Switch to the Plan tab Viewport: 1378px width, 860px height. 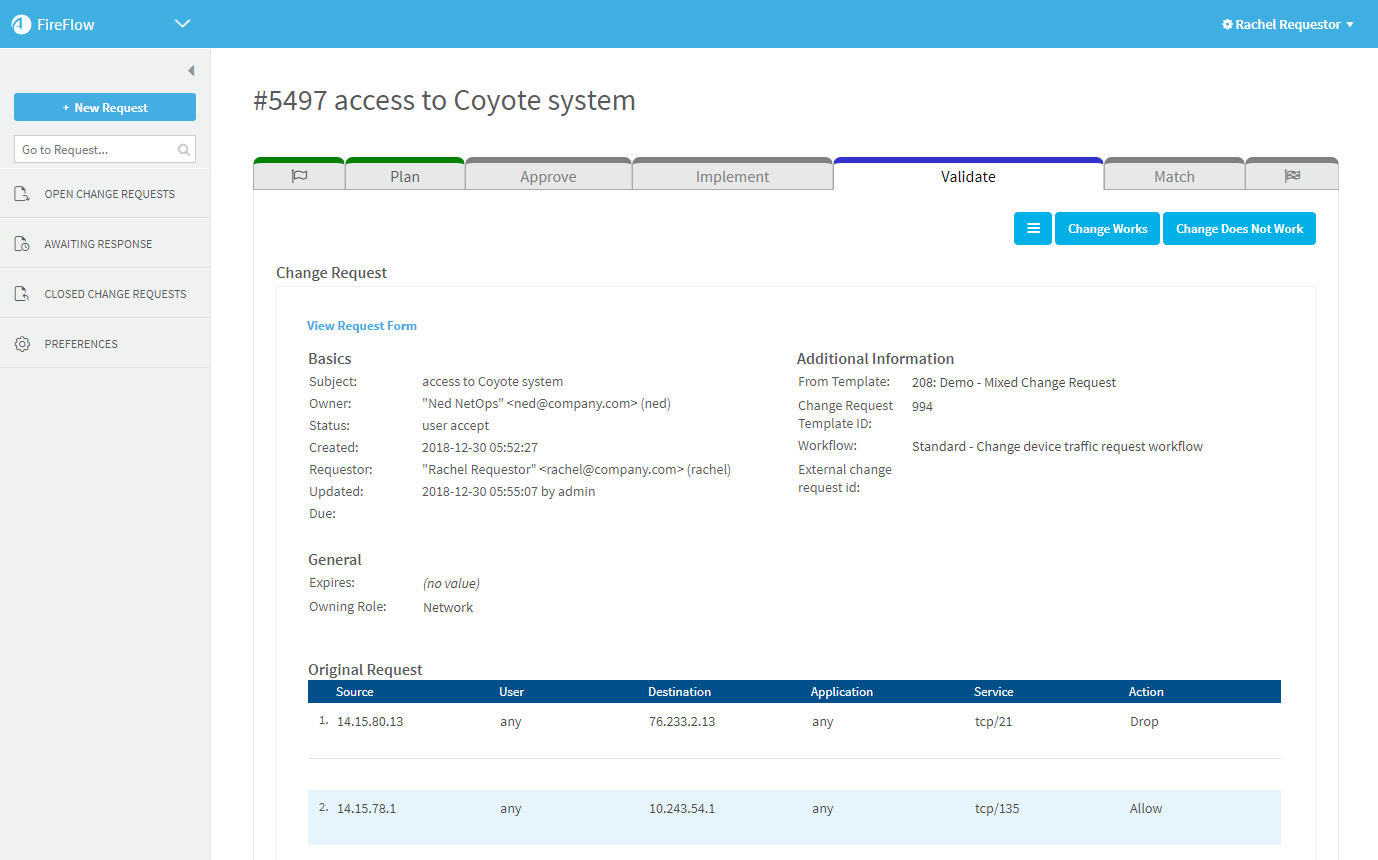pyautogui.click(x=405, y=176)
